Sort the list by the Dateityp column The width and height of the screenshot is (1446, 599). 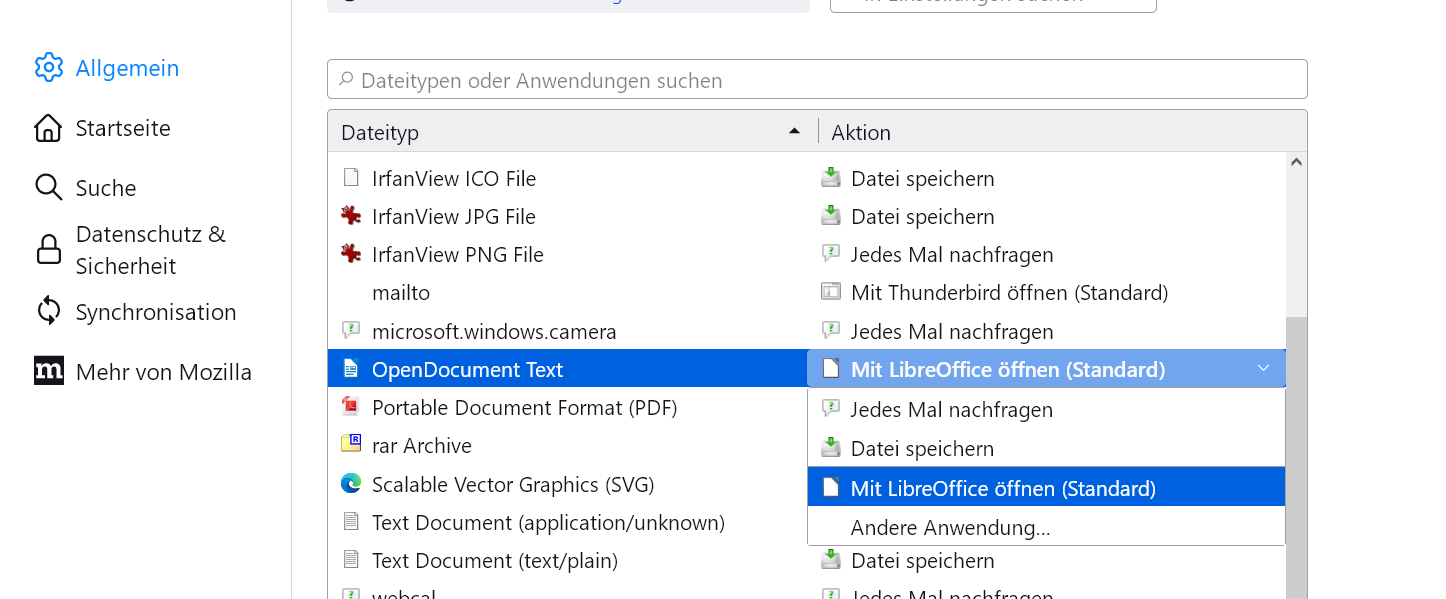pos(572,132)
